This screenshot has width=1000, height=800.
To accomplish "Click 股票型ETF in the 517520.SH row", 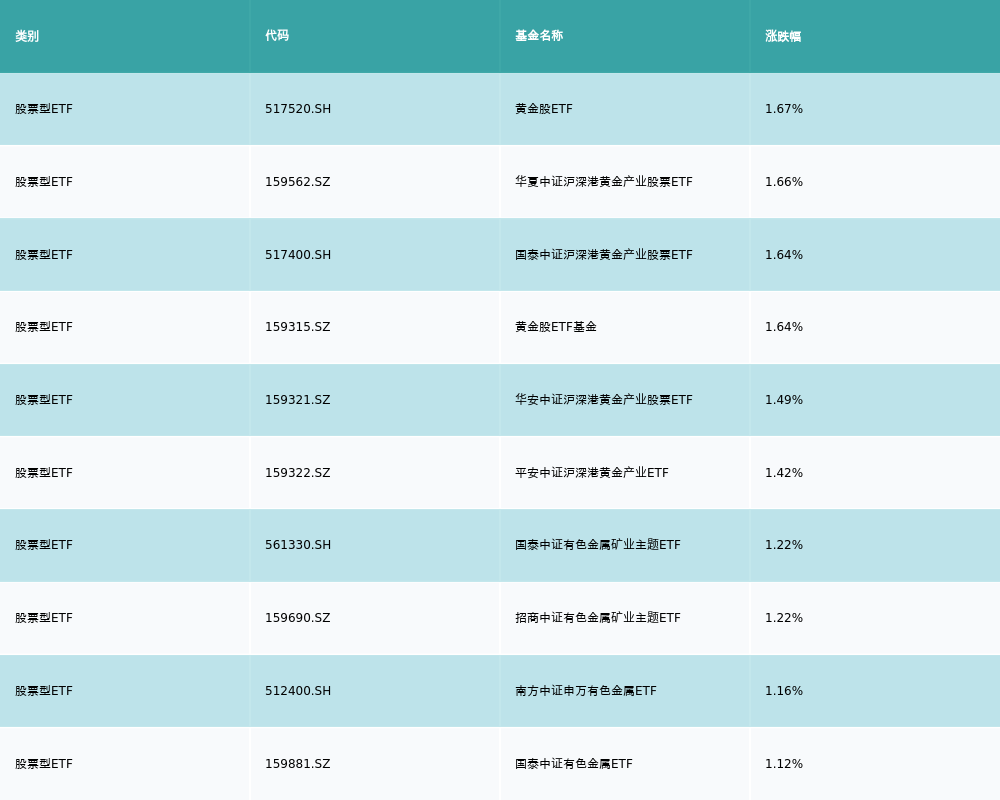I will point(44,109).
